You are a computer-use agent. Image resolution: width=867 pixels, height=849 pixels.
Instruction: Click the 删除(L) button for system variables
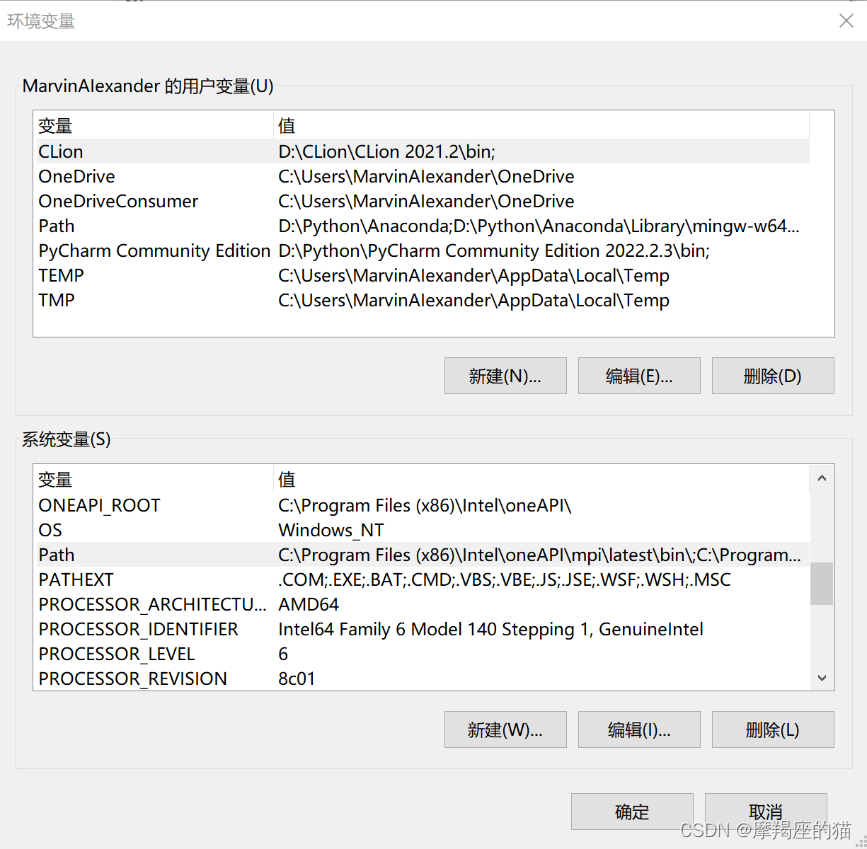click(771, 729)
